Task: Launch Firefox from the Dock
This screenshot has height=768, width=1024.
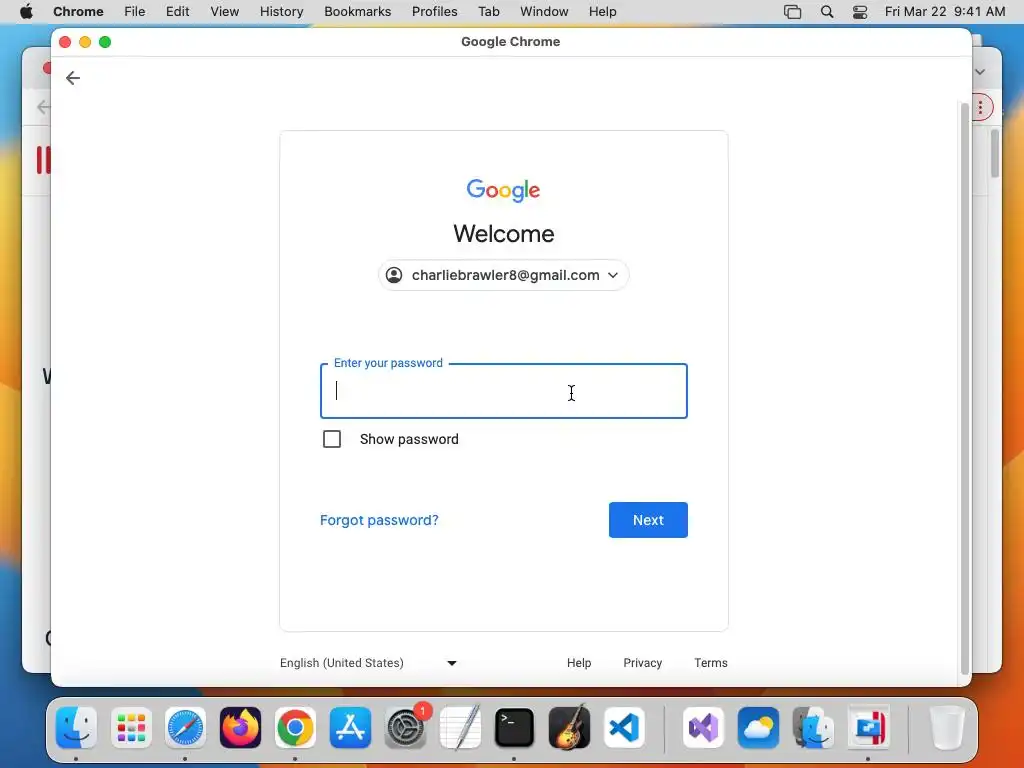Action: click(240, 728)
